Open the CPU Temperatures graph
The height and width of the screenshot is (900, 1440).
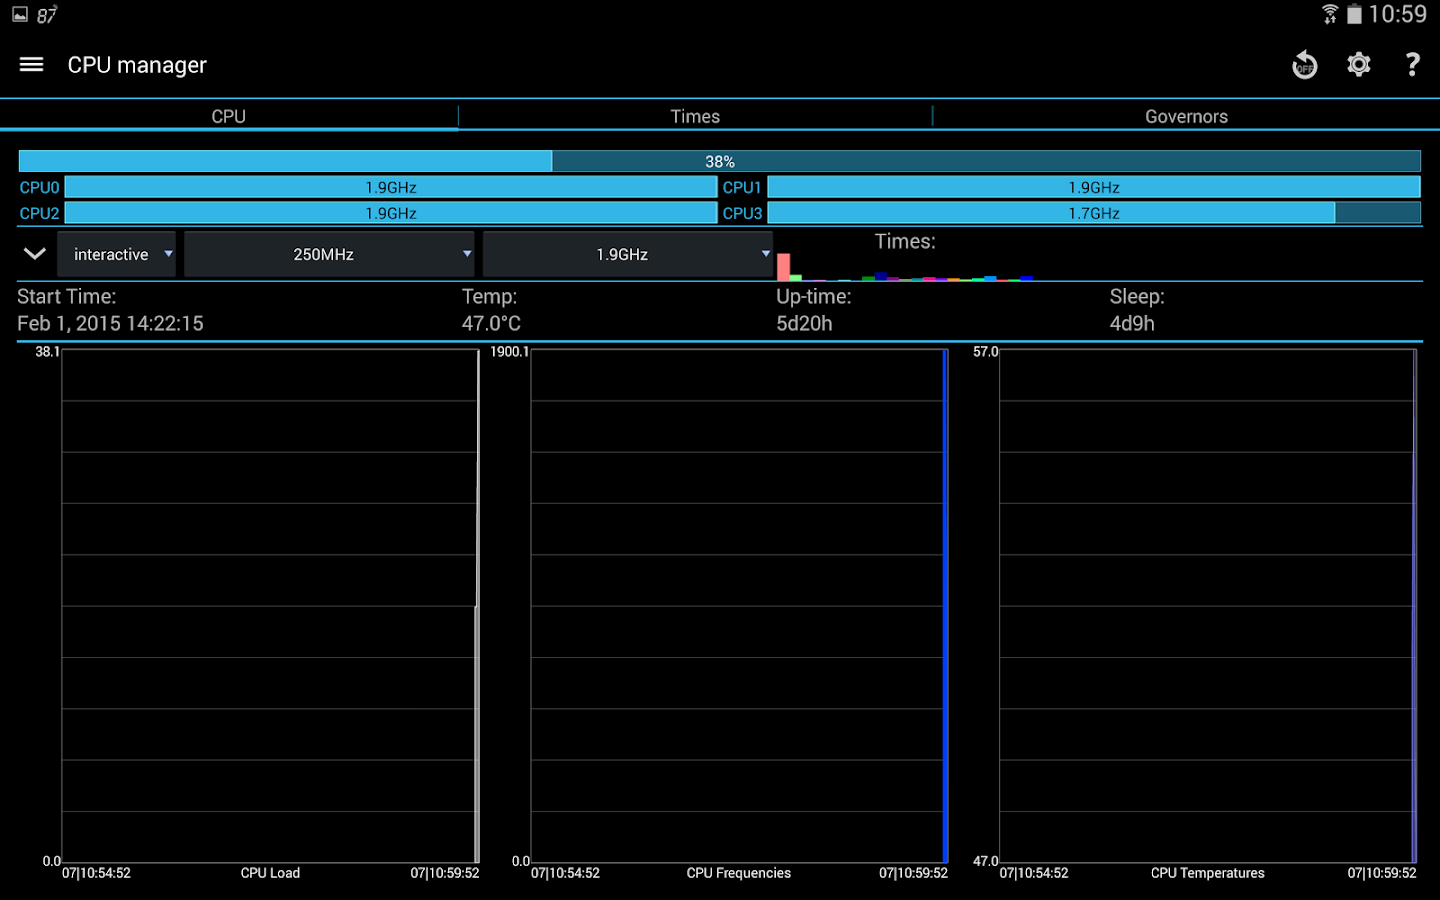(x=1207, y=605)
